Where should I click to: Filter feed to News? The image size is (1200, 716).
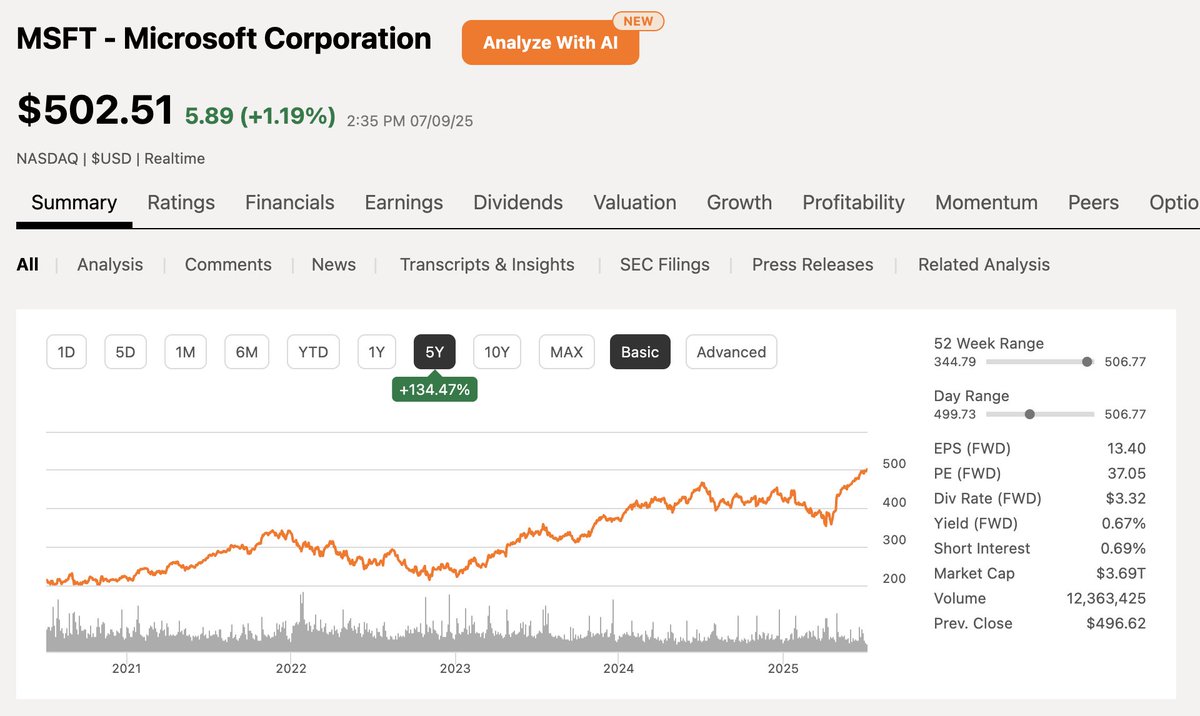333,265
